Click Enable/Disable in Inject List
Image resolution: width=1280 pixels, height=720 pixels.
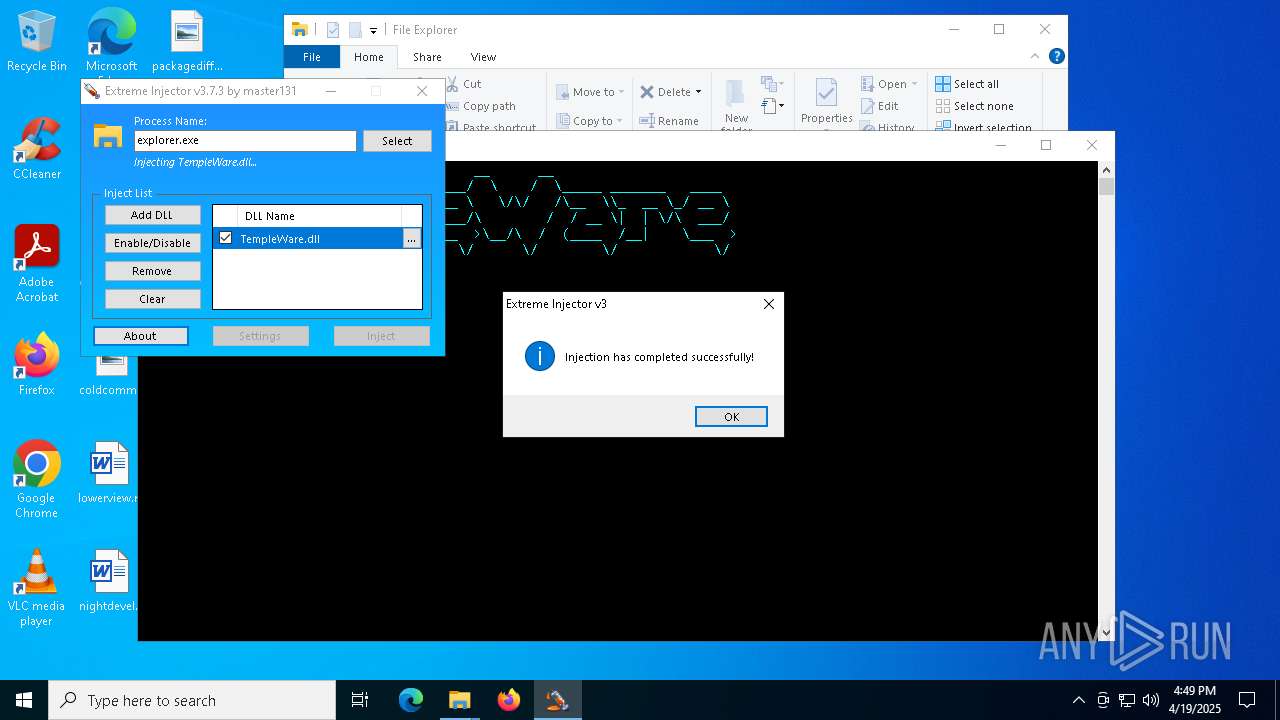tap(152, 243)
